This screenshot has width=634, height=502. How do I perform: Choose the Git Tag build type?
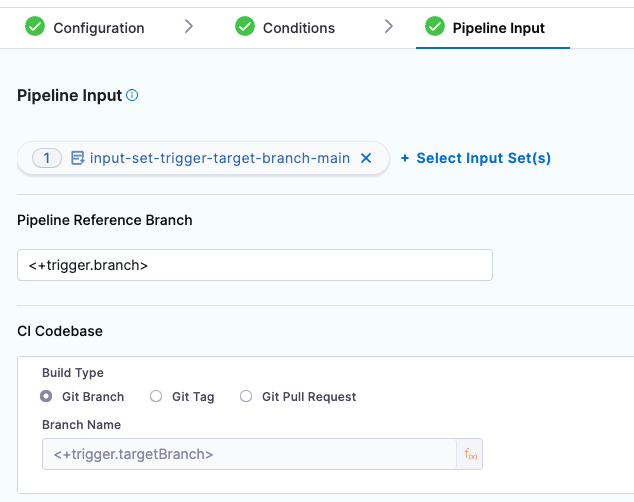(x=156, y=397)
